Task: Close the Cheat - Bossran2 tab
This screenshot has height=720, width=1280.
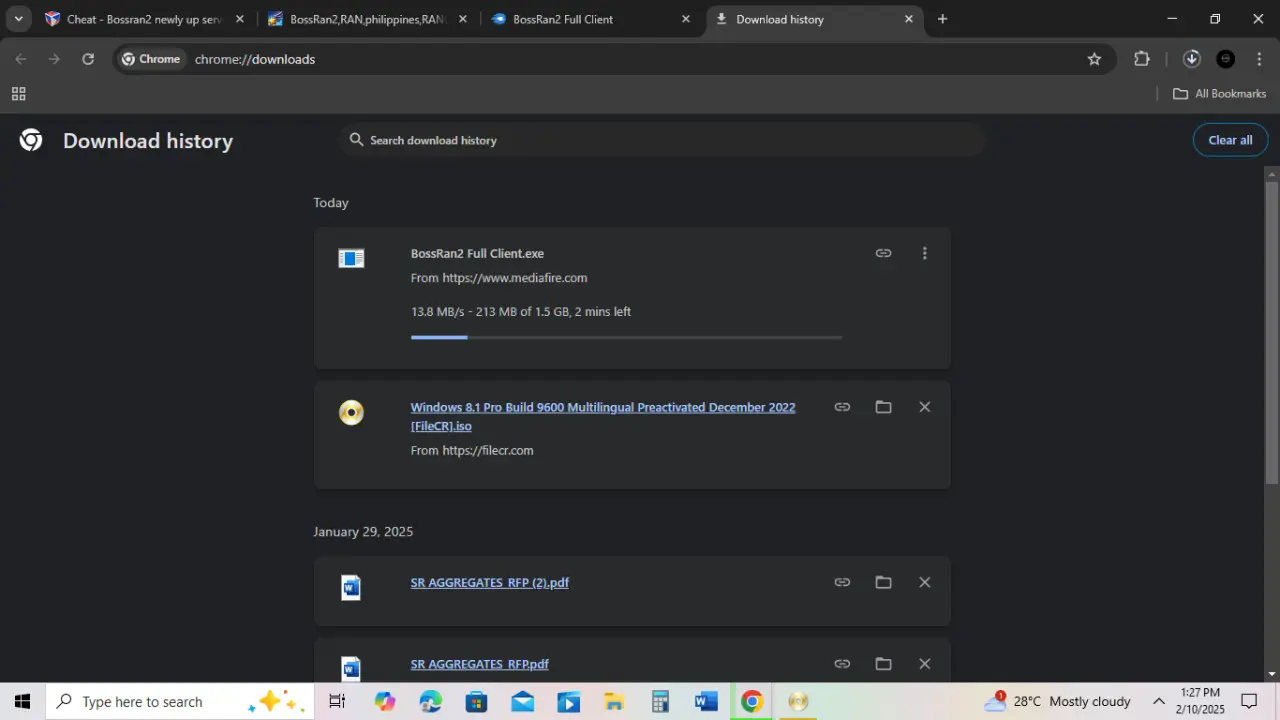Action: 239,19
